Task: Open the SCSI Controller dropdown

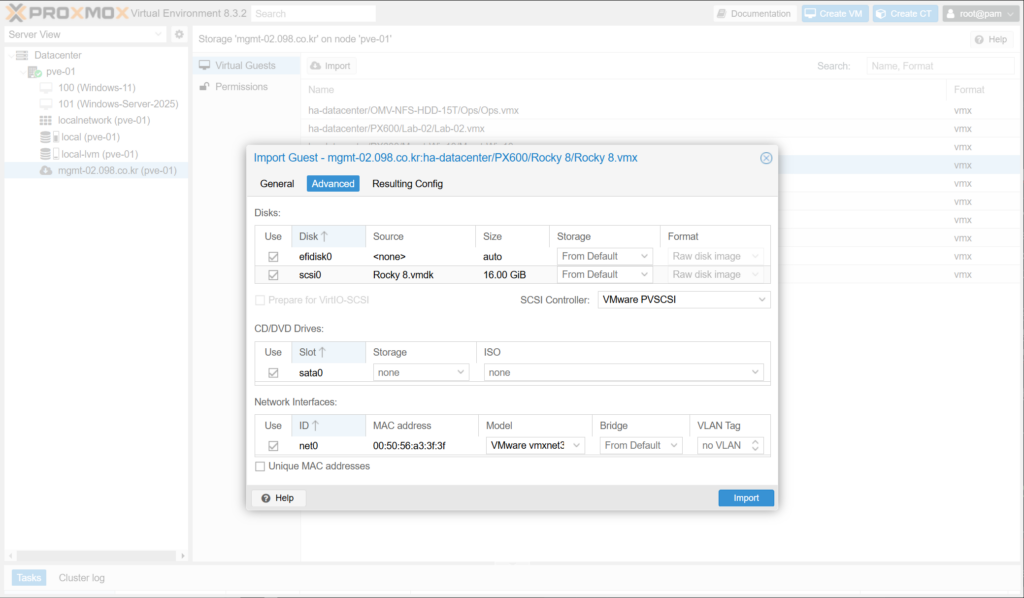Action: (x=684, y=300)
